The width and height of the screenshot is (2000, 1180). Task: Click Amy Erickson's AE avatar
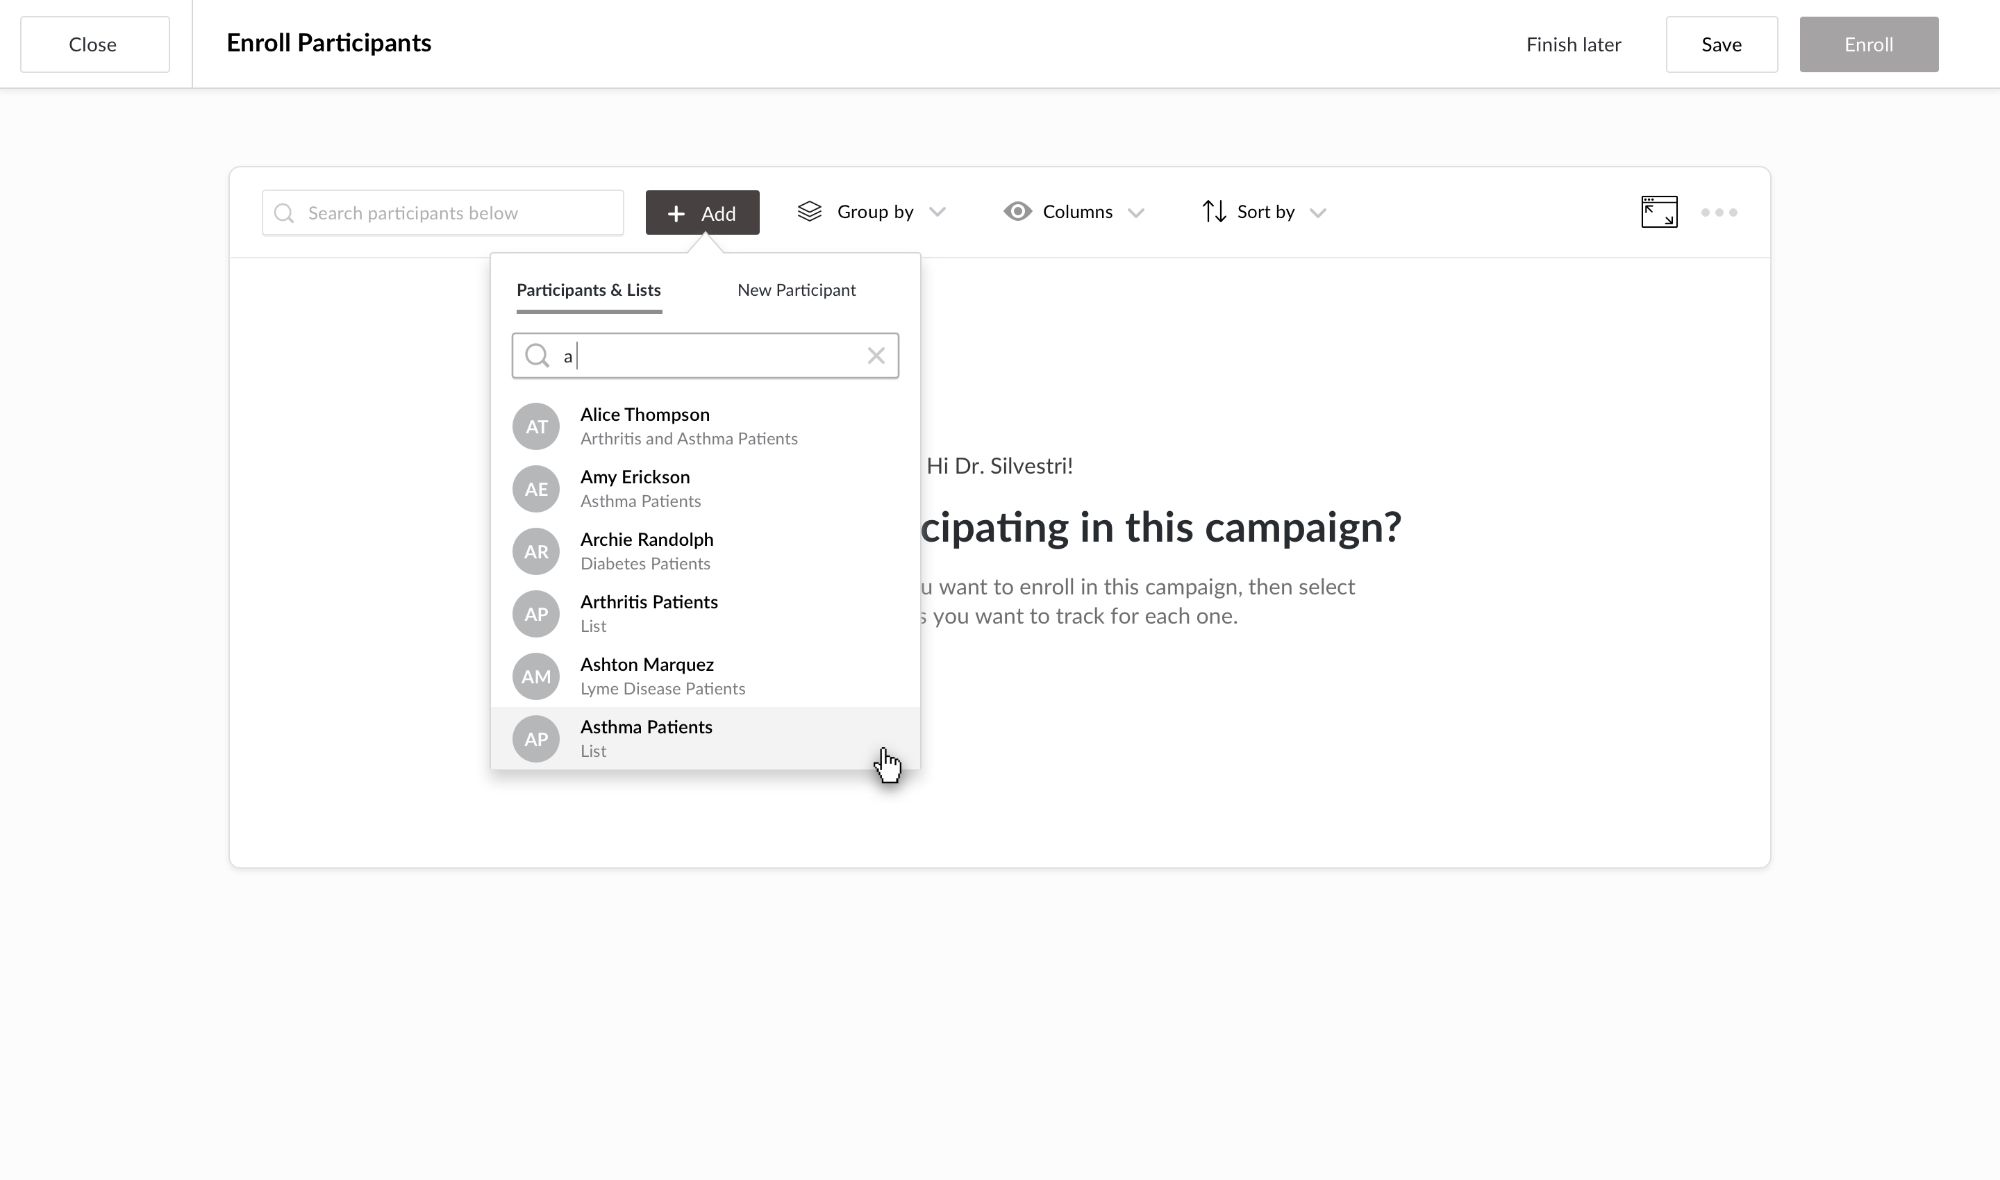pyautogui.click(x=536, y=489)
